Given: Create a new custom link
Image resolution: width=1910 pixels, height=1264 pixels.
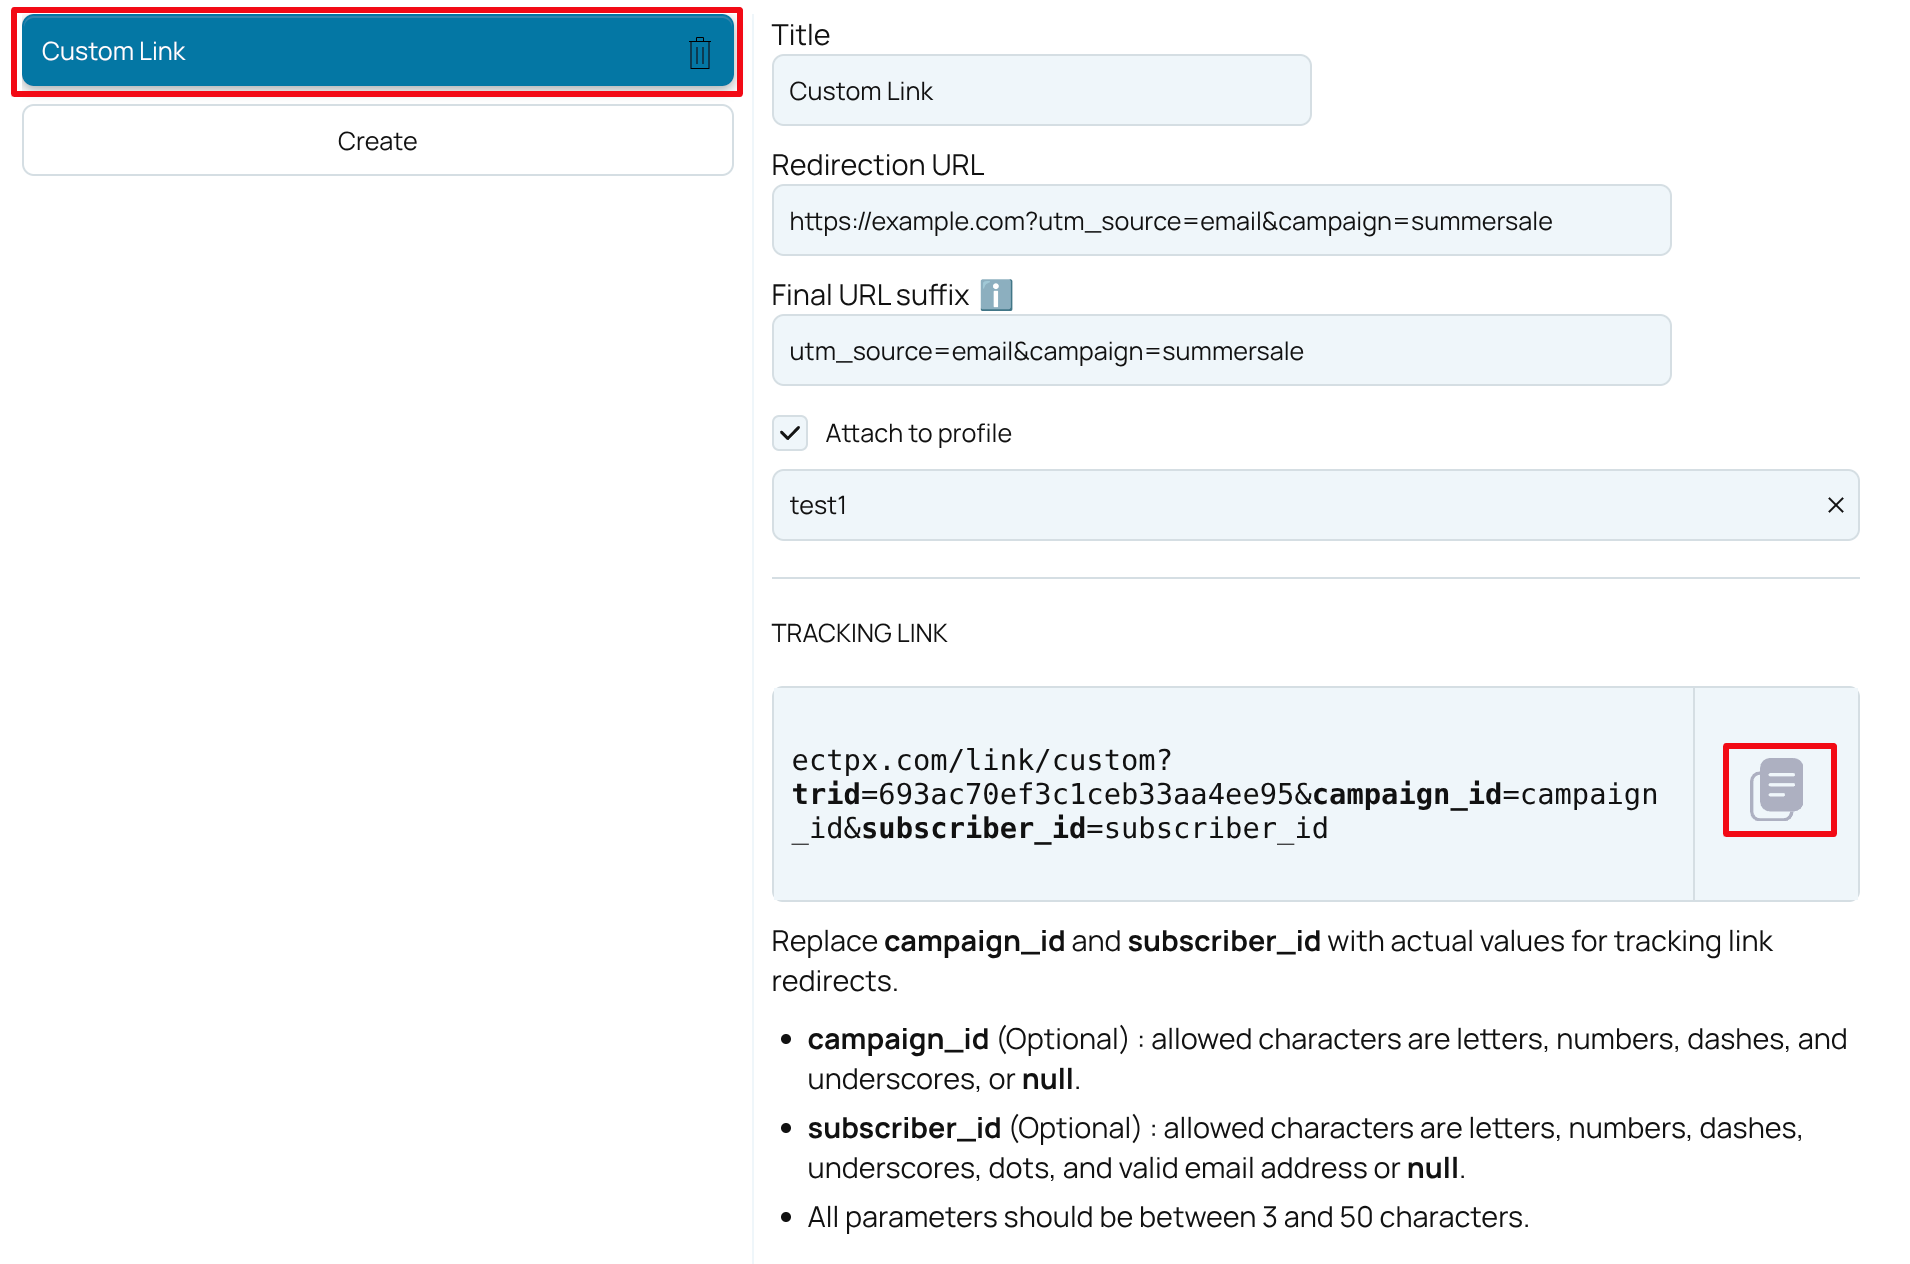Looking at the screenshot, I should click(377, 140).
